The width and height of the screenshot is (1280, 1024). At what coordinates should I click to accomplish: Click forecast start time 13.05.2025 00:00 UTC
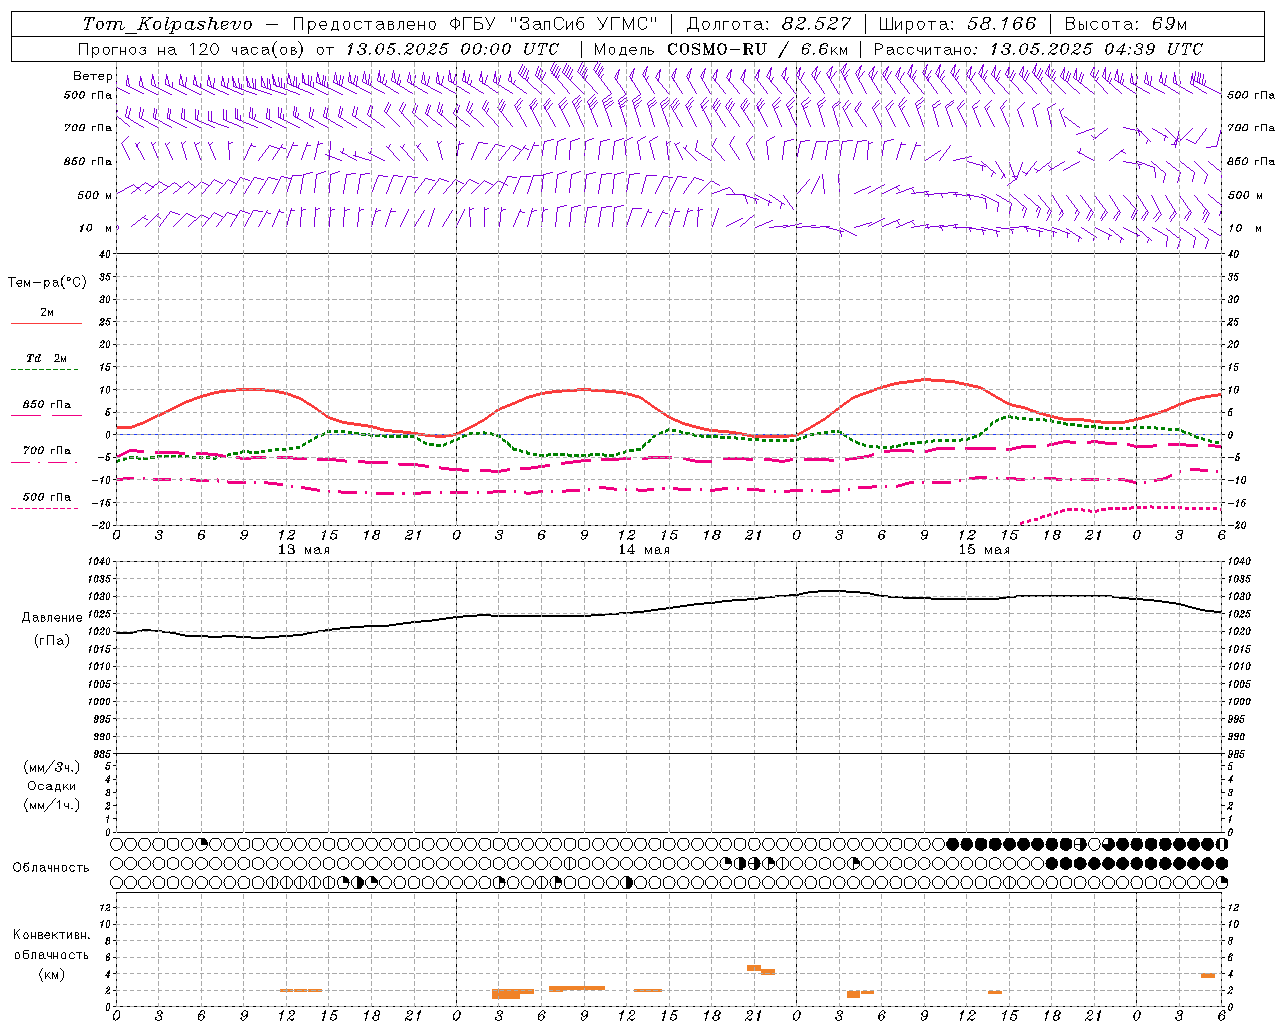[x=452, y=49]
